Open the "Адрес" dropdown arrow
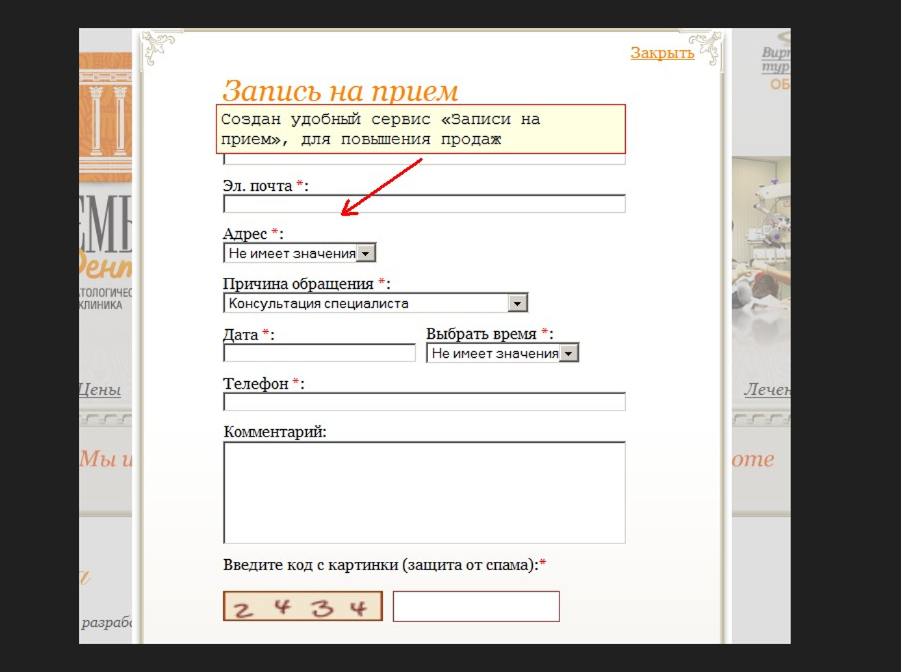Image resolution: width=901 pixels, height=672 pixels. pyautogui.click(x=366, y=252)
